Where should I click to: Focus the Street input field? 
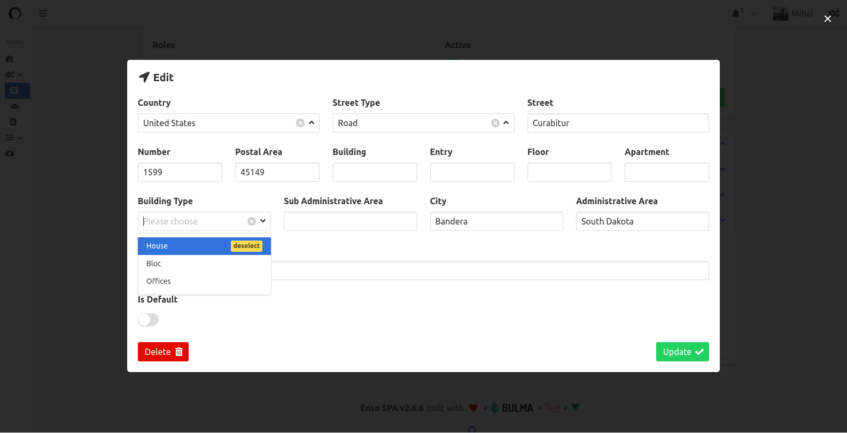click(618, 123)
